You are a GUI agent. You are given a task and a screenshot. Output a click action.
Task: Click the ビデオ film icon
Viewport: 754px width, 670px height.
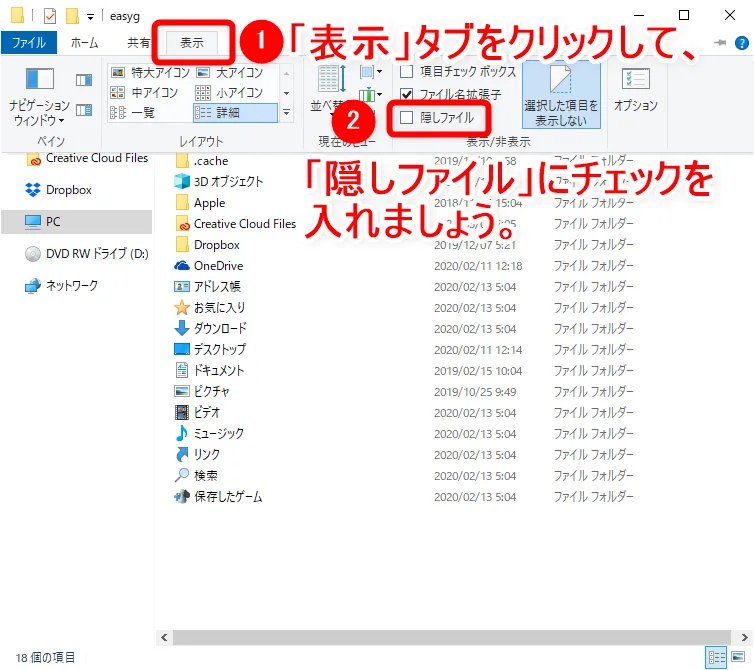tap(182, 412)
